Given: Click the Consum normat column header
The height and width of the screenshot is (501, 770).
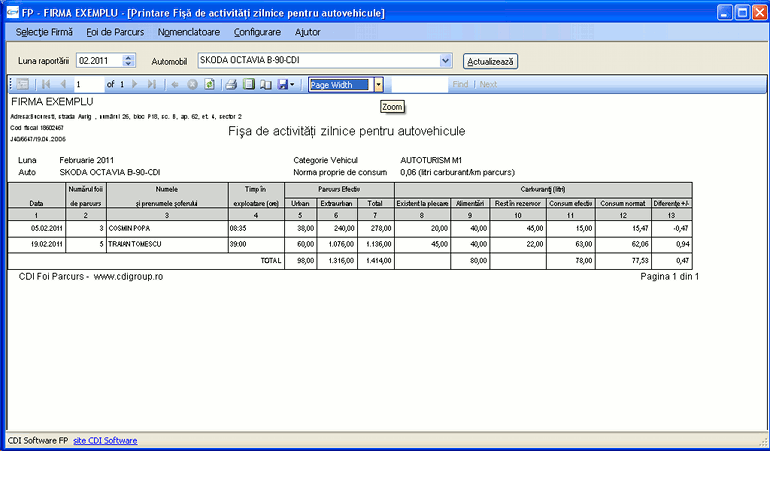Looking at the screenshot, I should 623,203.
